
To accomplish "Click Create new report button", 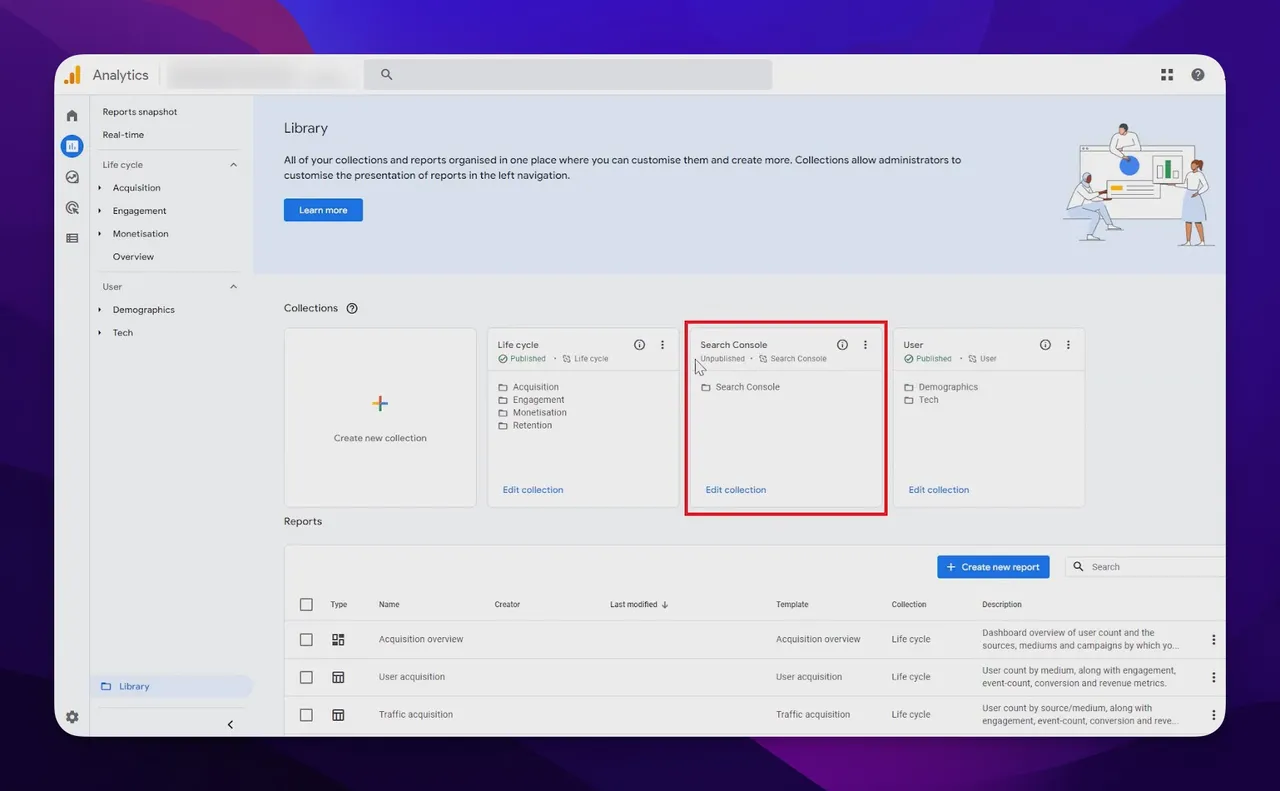I will pos(993,567).
